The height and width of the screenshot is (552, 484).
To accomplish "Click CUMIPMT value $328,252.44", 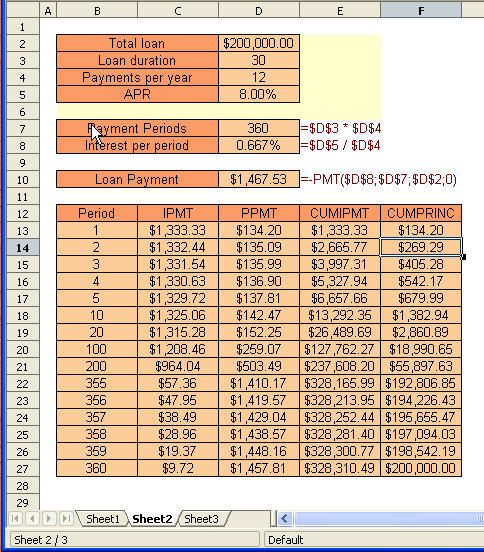I will pos(340,417).
